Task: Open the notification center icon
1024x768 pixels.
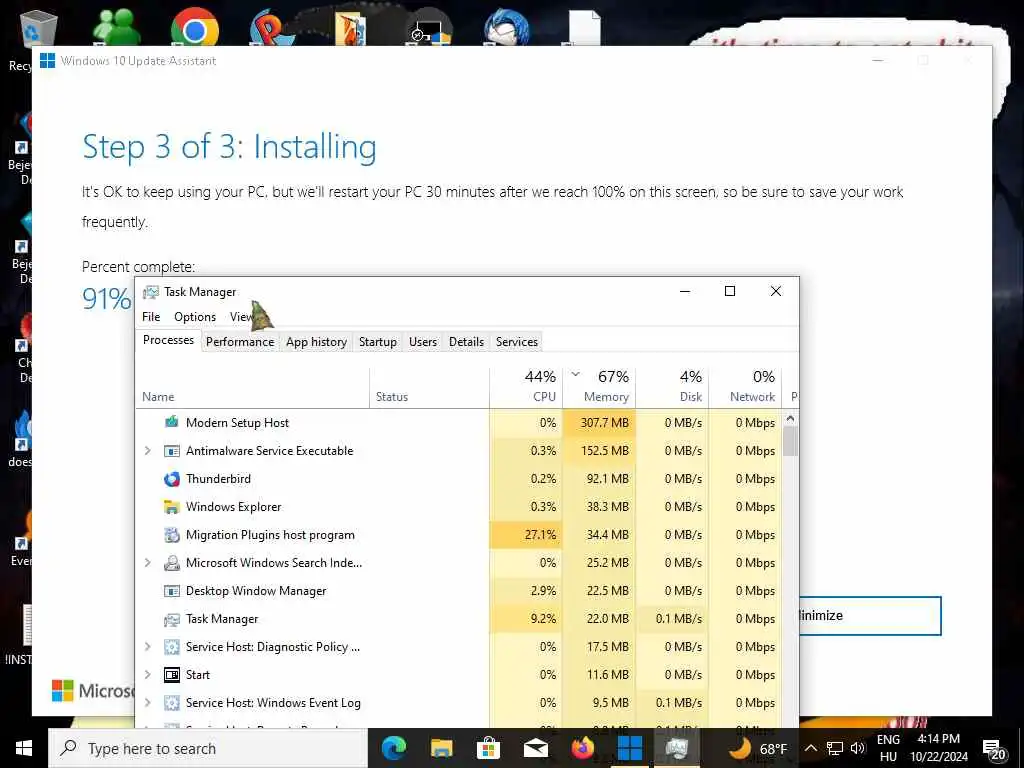Action: (993, 749)
